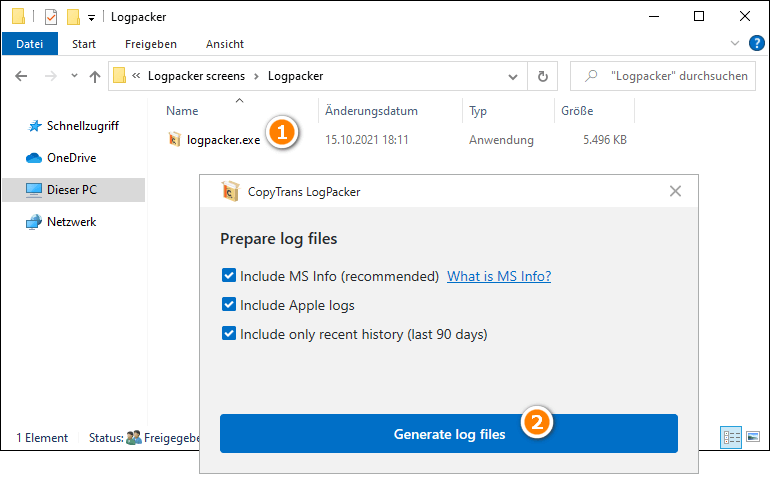770x495 pixels.
Task: Go back with the left arrow button
Action: point(21,76)
